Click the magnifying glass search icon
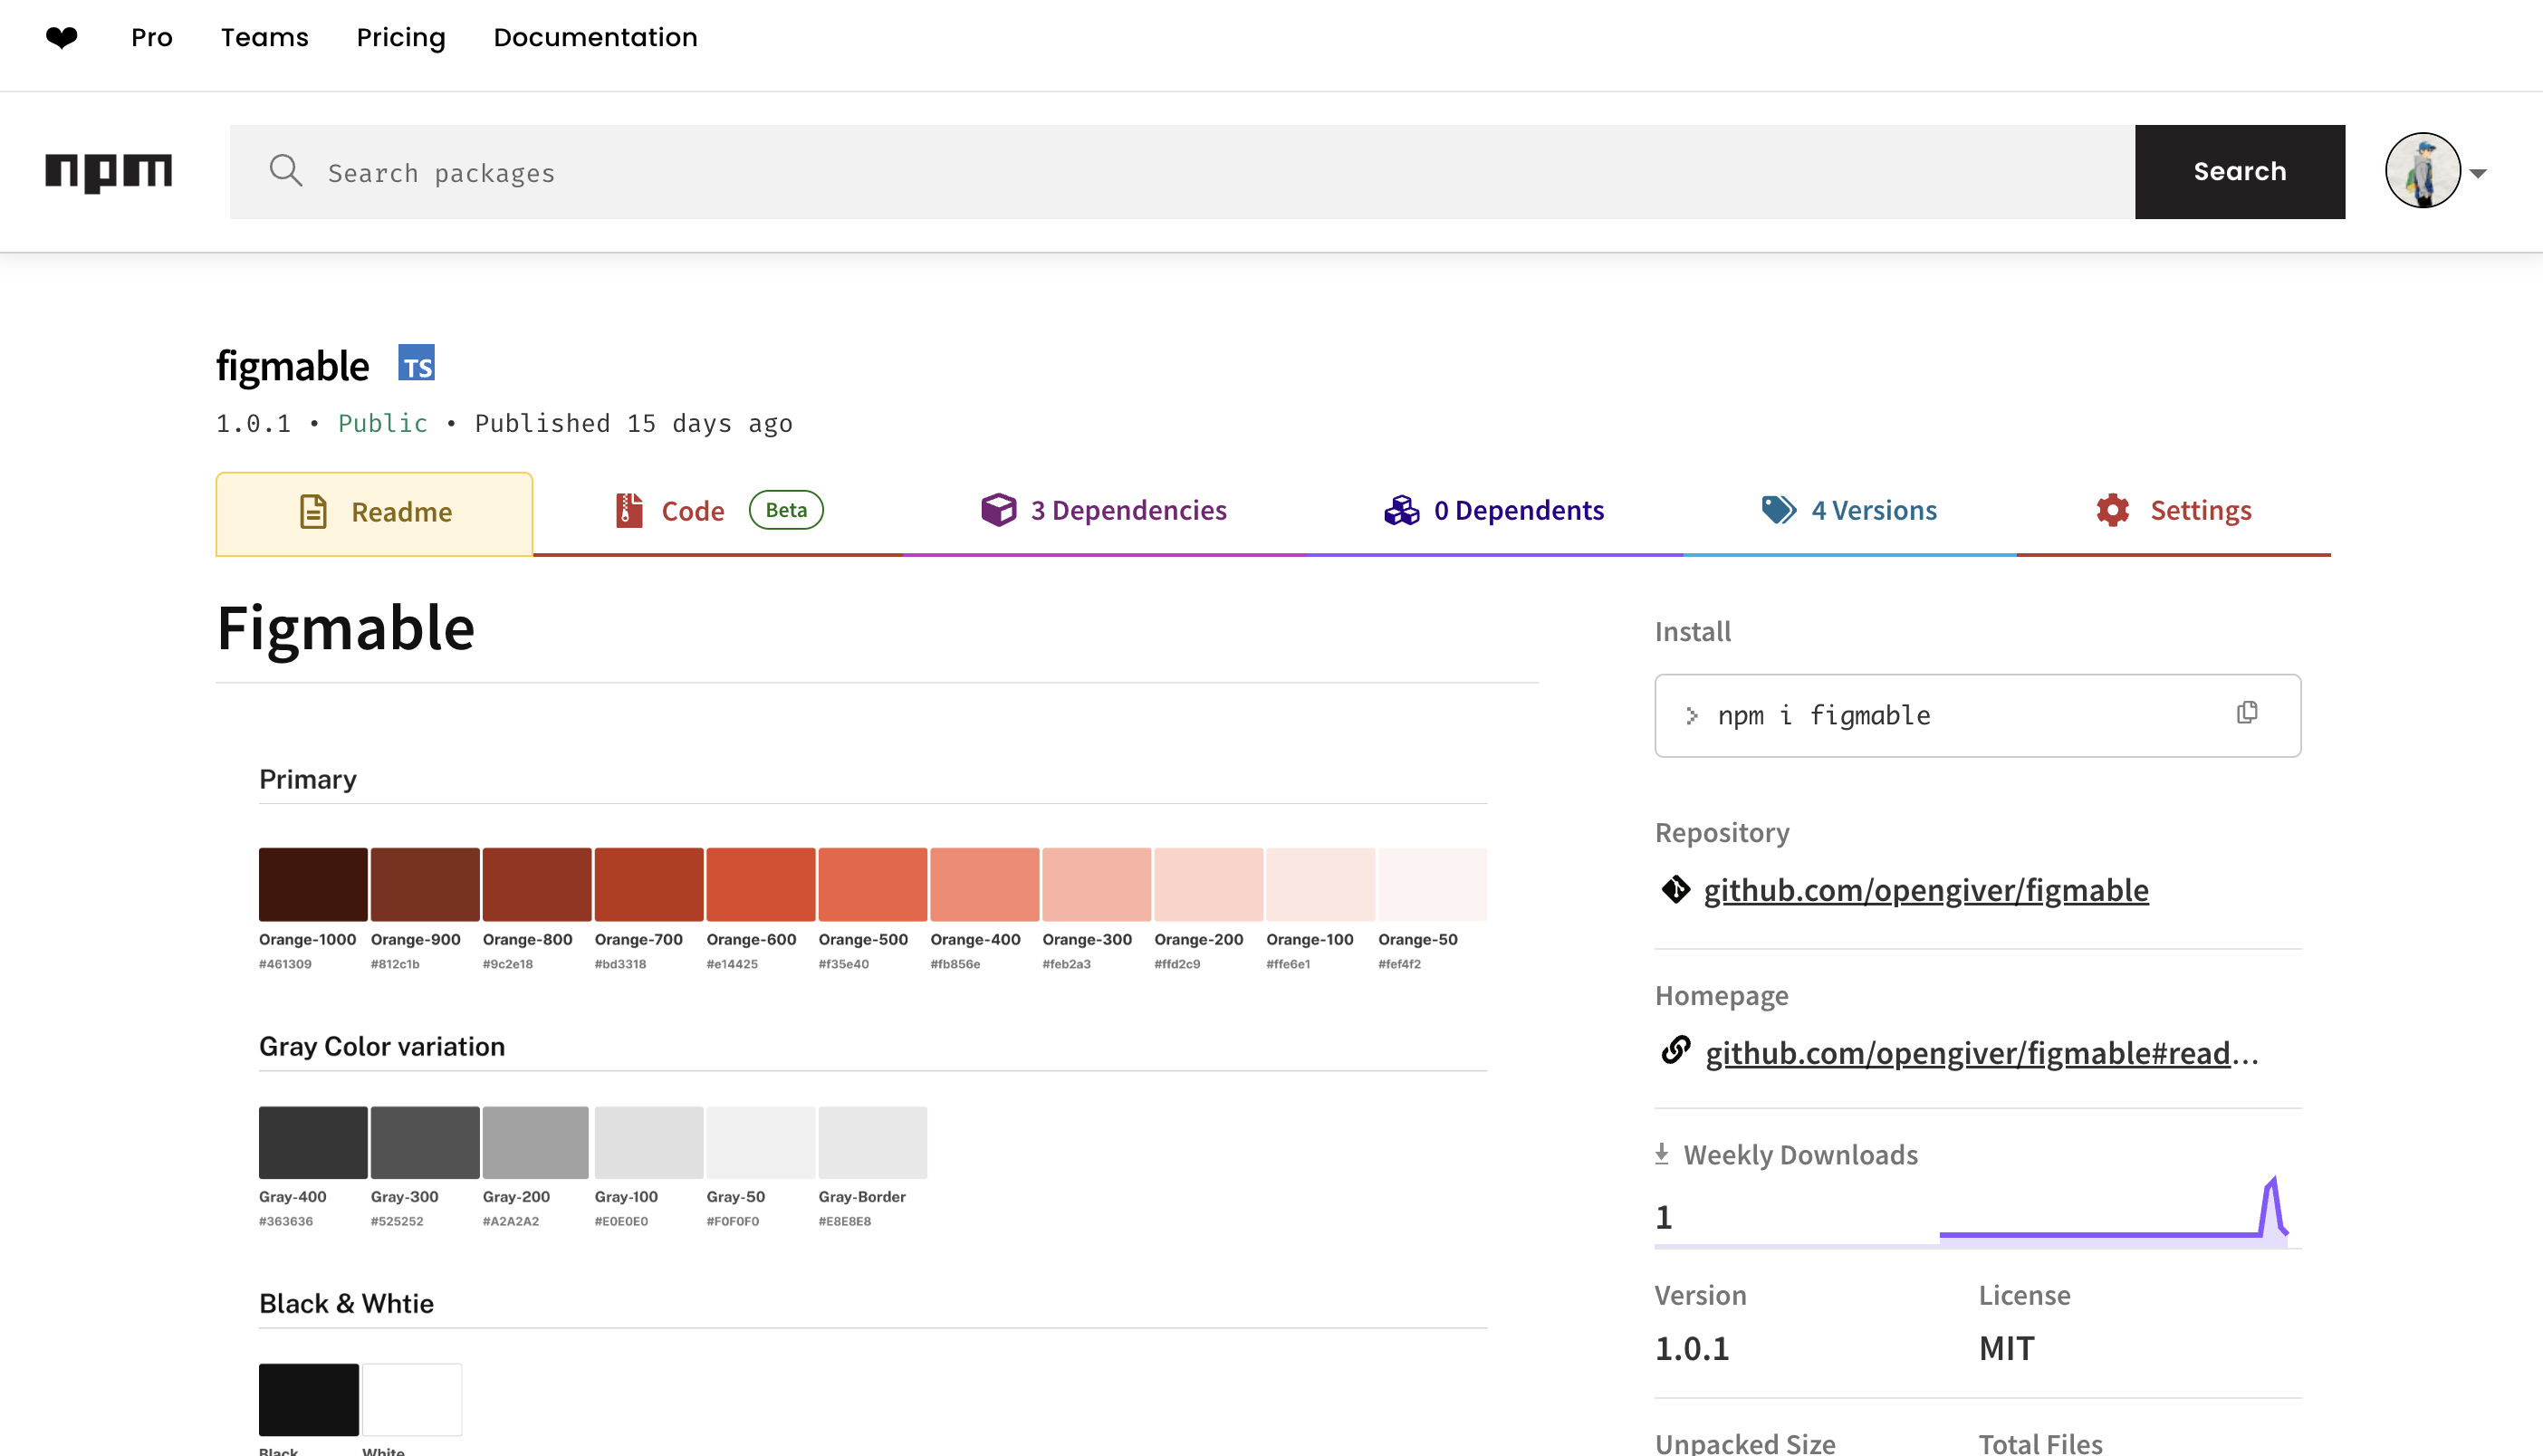2543x1456 pixels. (286, 171)
